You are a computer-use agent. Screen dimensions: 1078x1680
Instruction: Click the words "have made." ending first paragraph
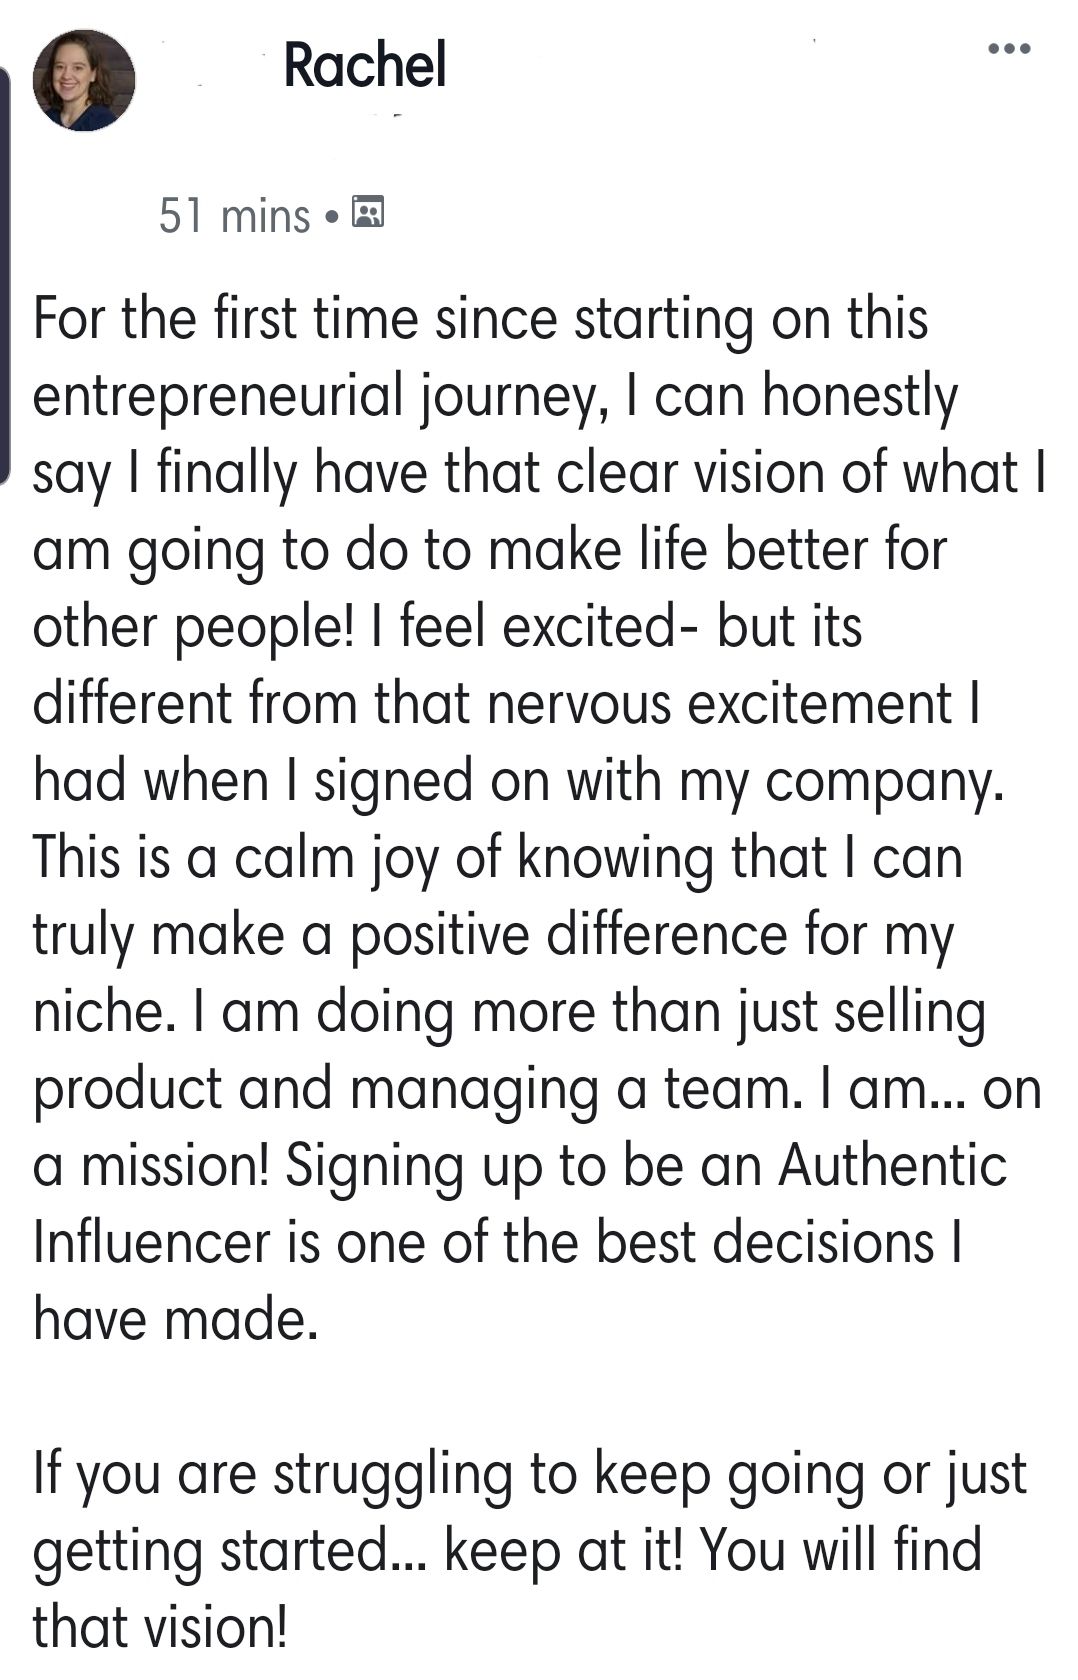coord(176,1319)
